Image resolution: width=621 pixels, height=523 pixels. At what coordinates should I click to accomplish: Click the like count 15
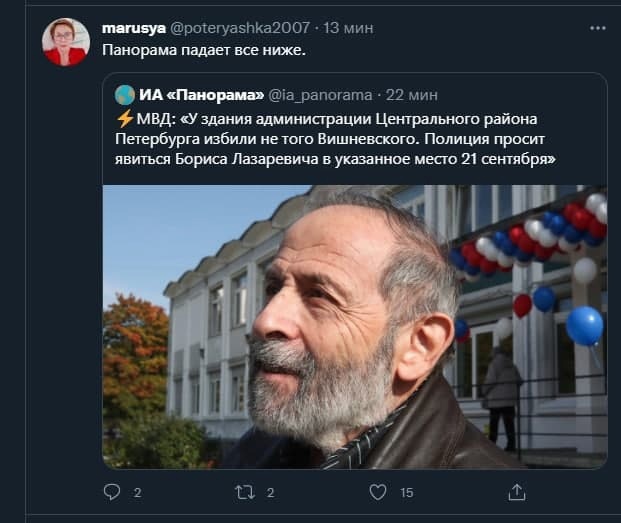pyautogui.click(x=406, y=493)
